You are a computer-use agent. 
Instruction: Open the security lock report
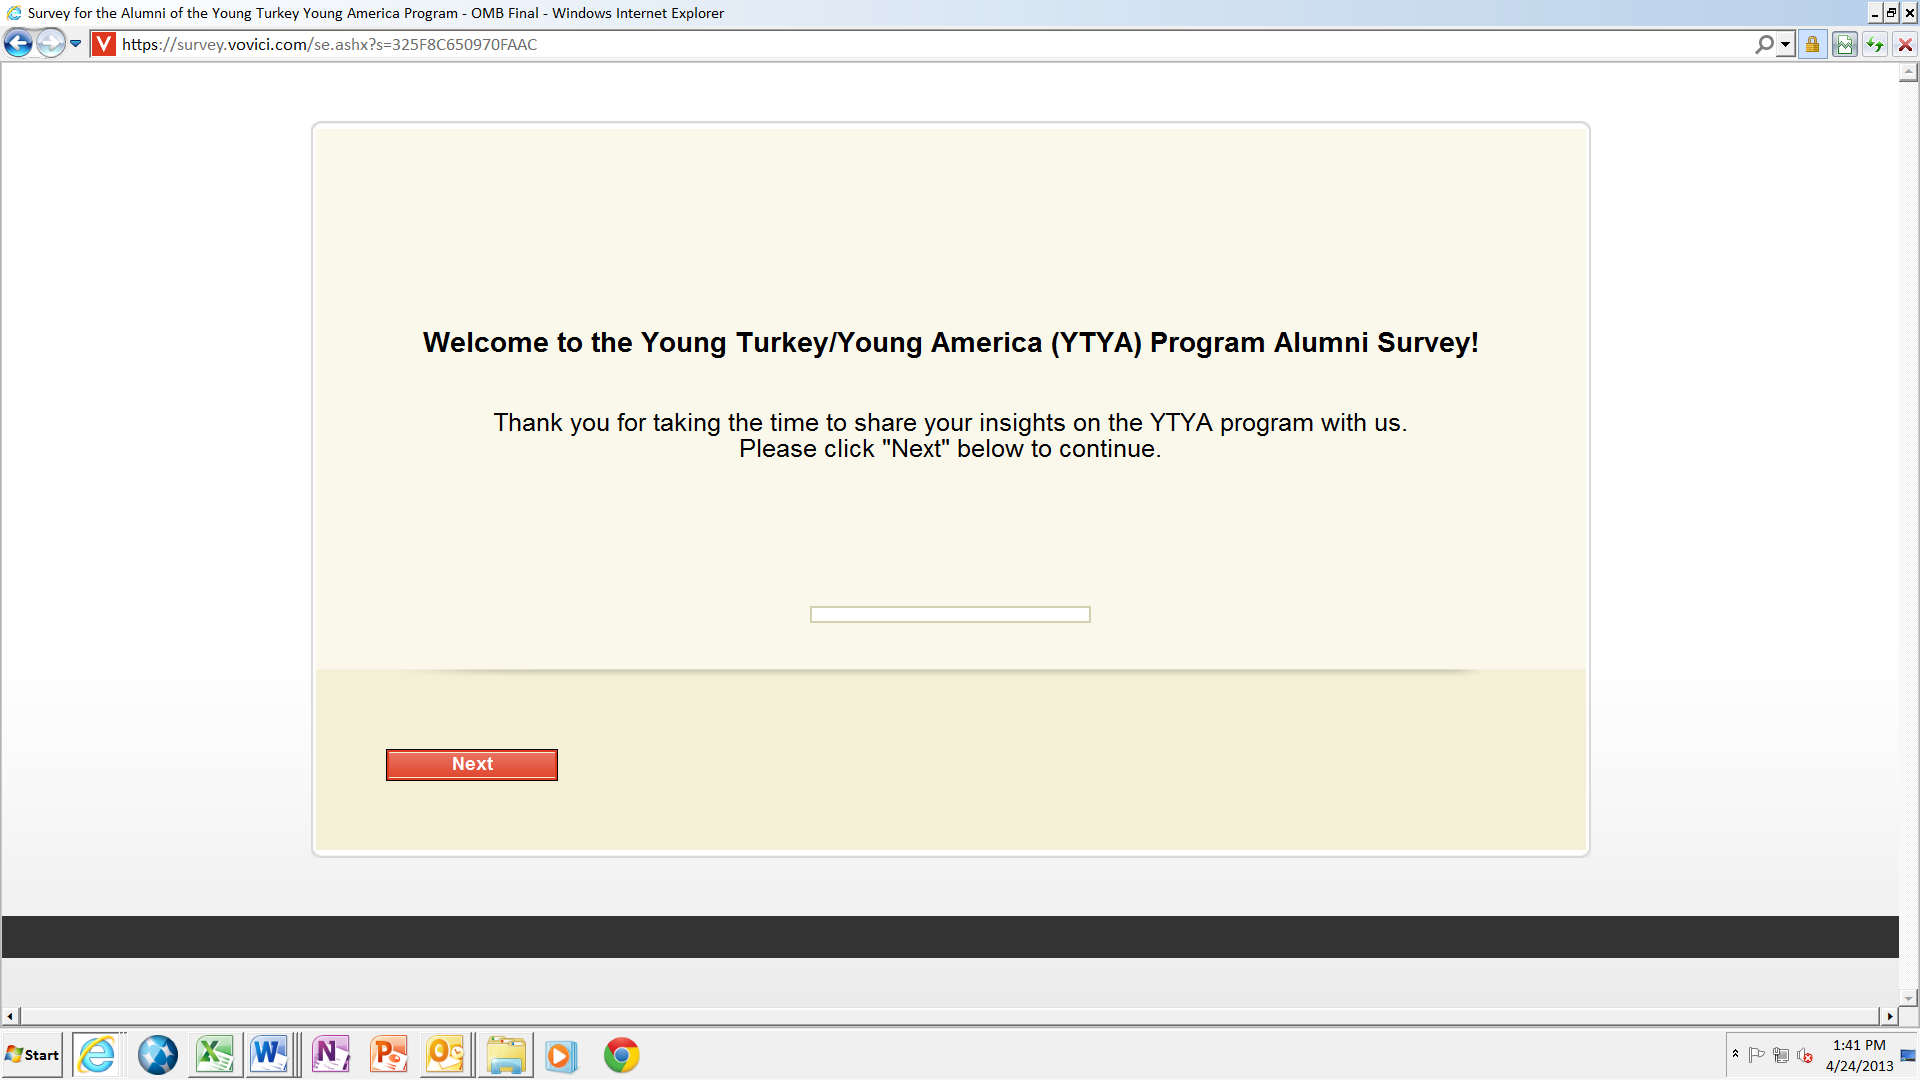1812,44
